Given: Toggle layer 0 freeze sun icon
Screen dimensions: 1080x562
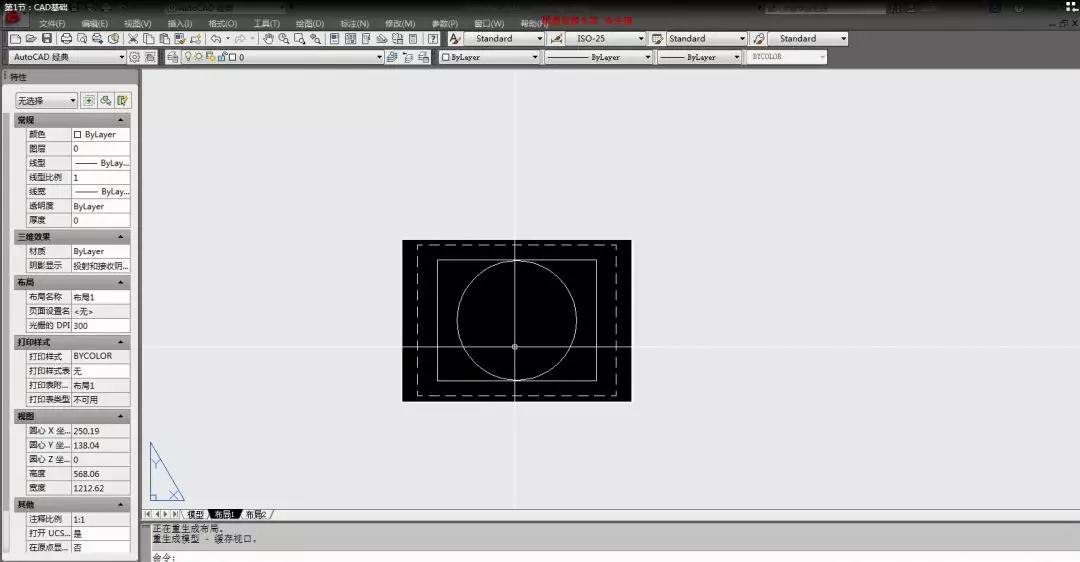Looking at the screenshot, I should click(x=199, y=57).
